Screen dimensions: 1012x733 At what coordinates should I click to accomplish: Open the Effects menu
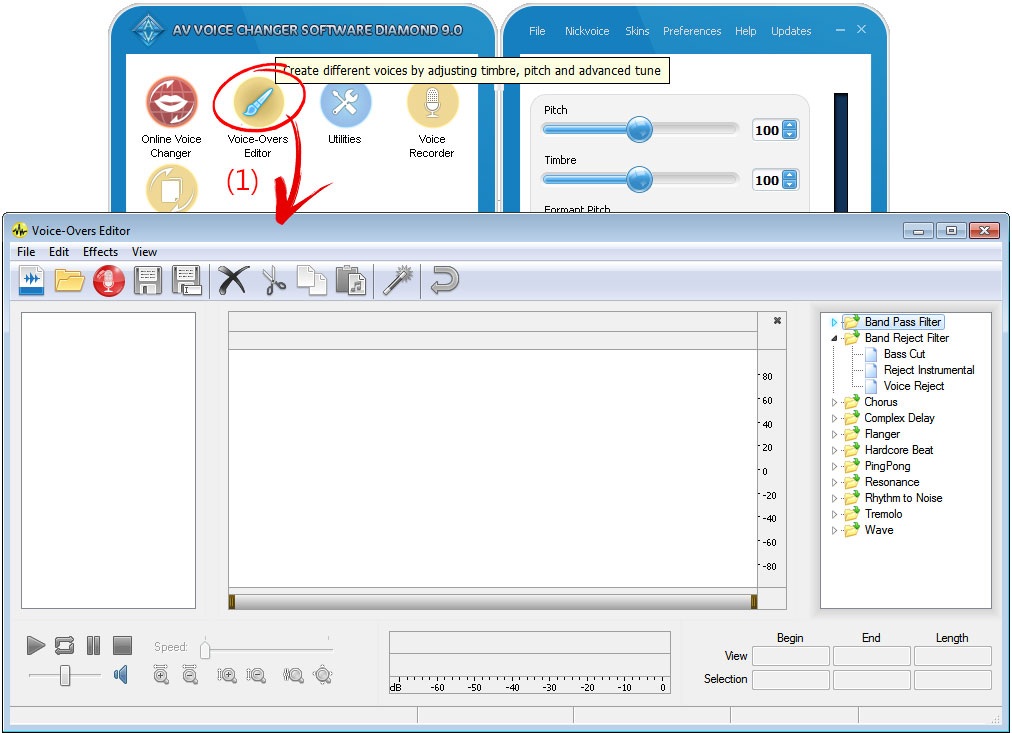click(x=100, y=252)
